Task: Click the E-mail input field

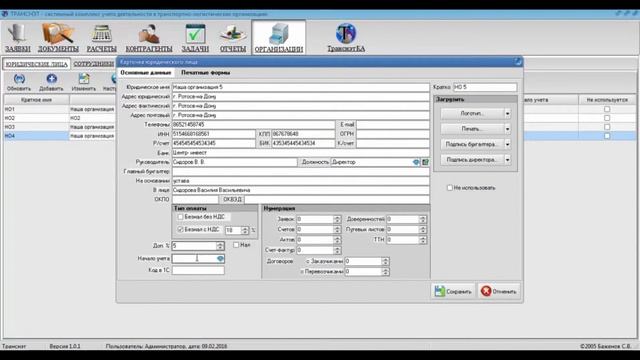Action: [x=393, y=124]
